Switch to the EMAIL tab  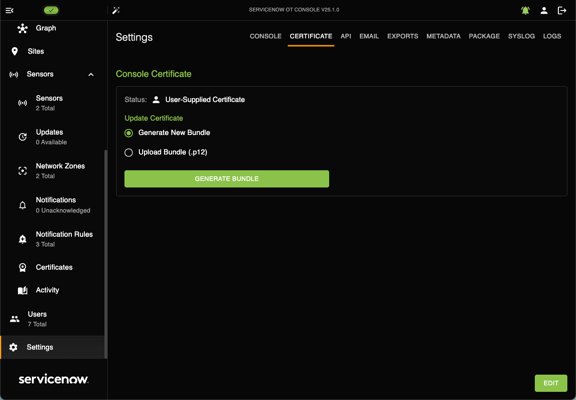(x=369, y=36)
